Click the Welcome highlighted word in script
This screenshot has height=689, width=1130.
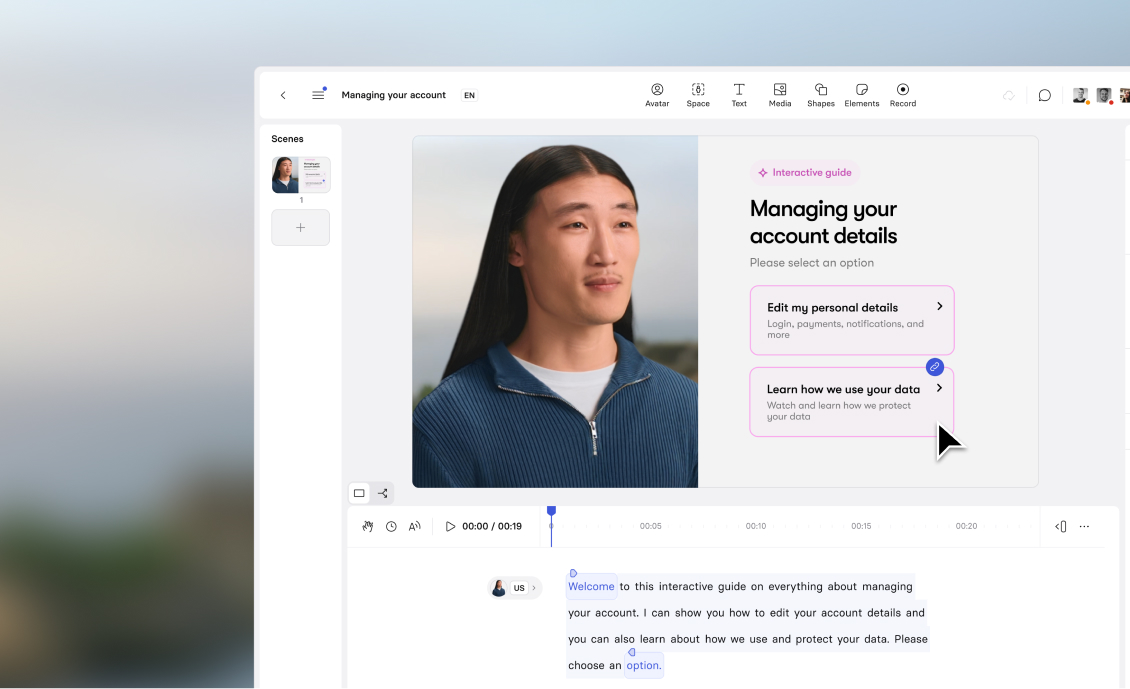coord(591,587)
